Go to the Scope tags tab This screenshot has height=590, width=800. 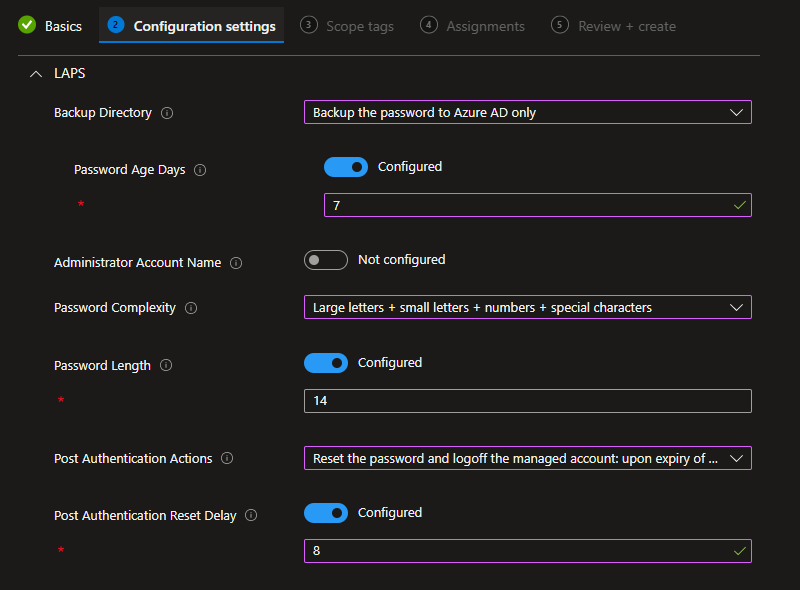[347, 26]
